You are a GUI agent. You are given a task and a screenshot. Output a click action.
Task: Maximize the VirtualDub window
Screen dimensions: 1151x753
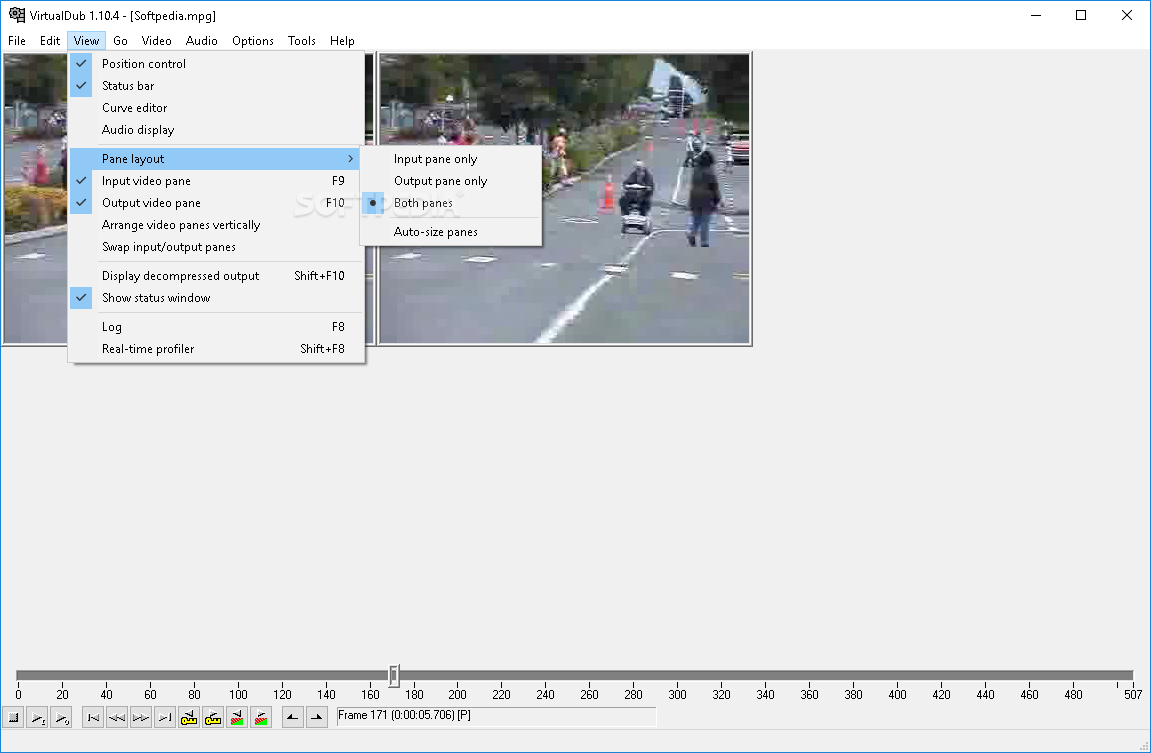pos(1081,15)
